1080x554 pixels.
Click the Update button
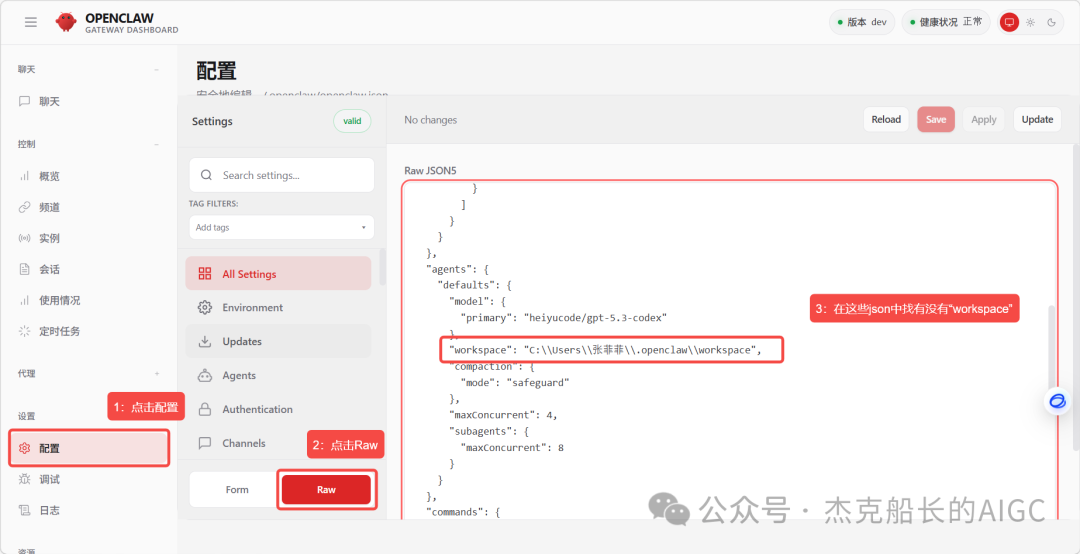1037,119
